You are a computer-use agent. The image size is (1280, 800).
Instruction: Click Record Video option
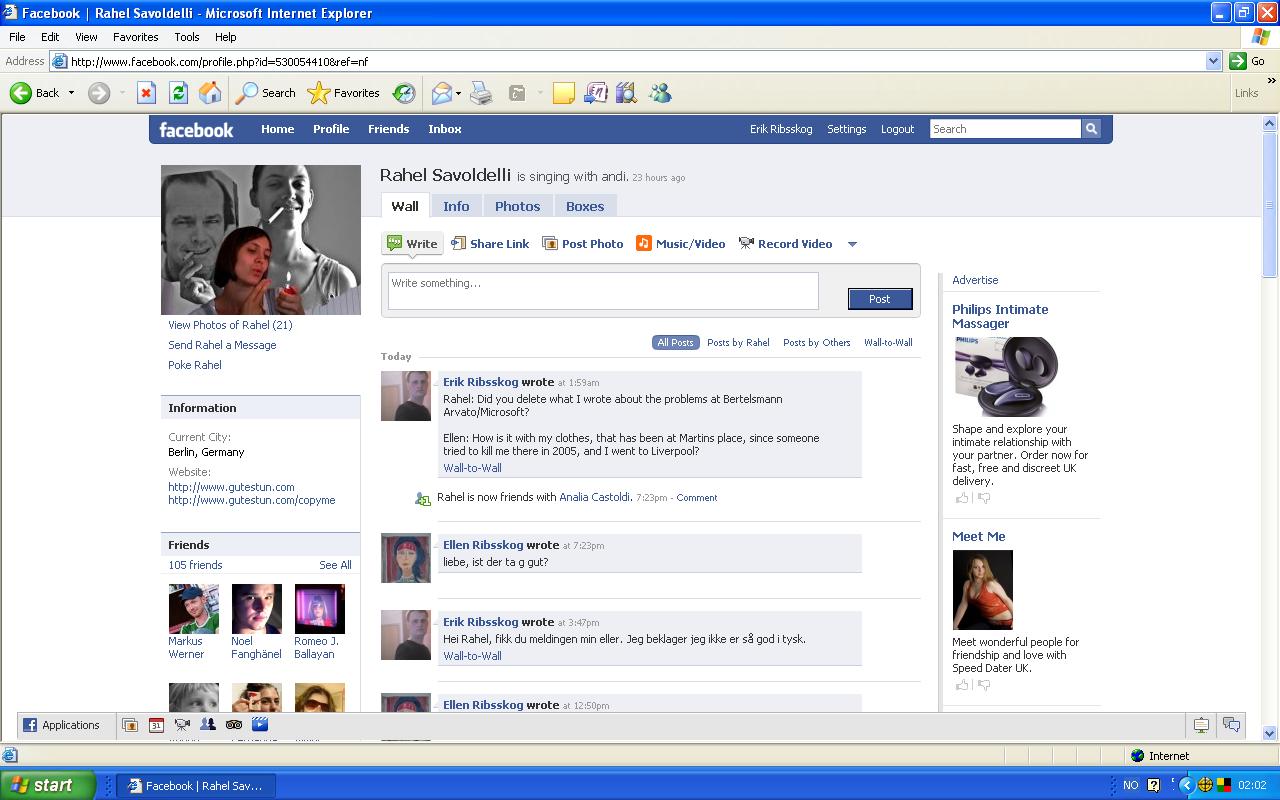tap(785, 244)
